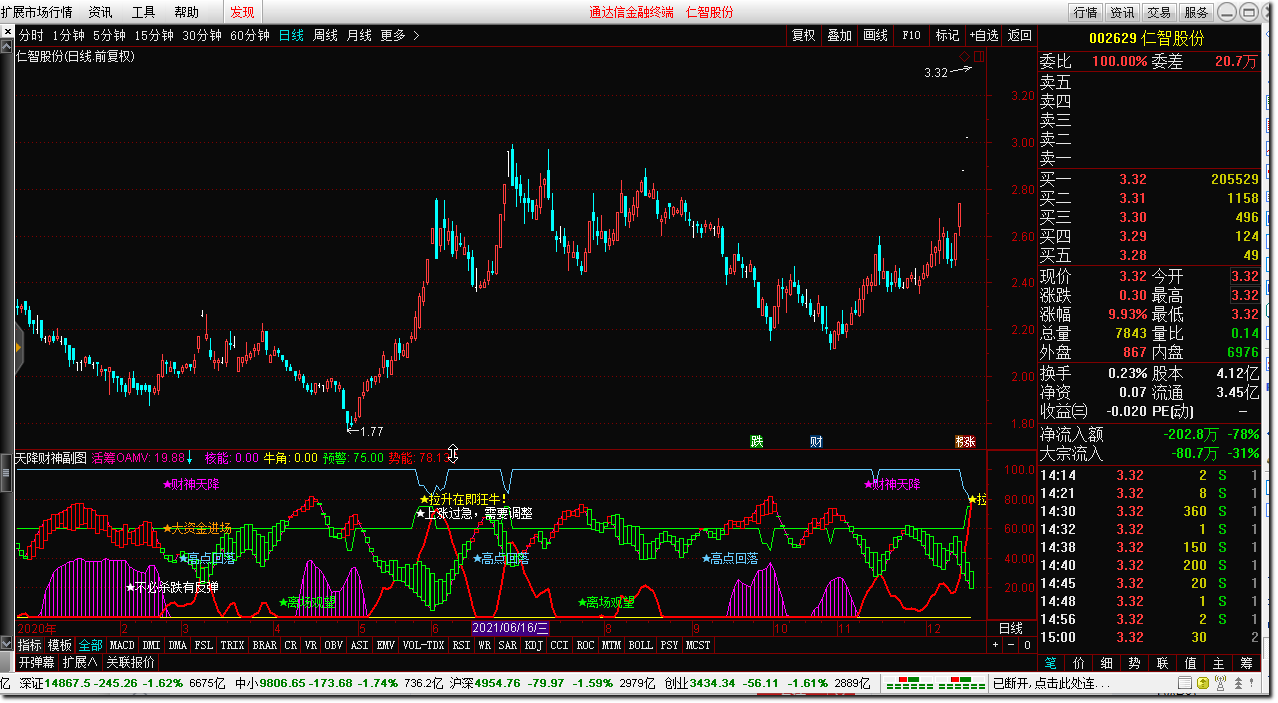
Task: Choose the DMI indicator
Action: point(152,645)
